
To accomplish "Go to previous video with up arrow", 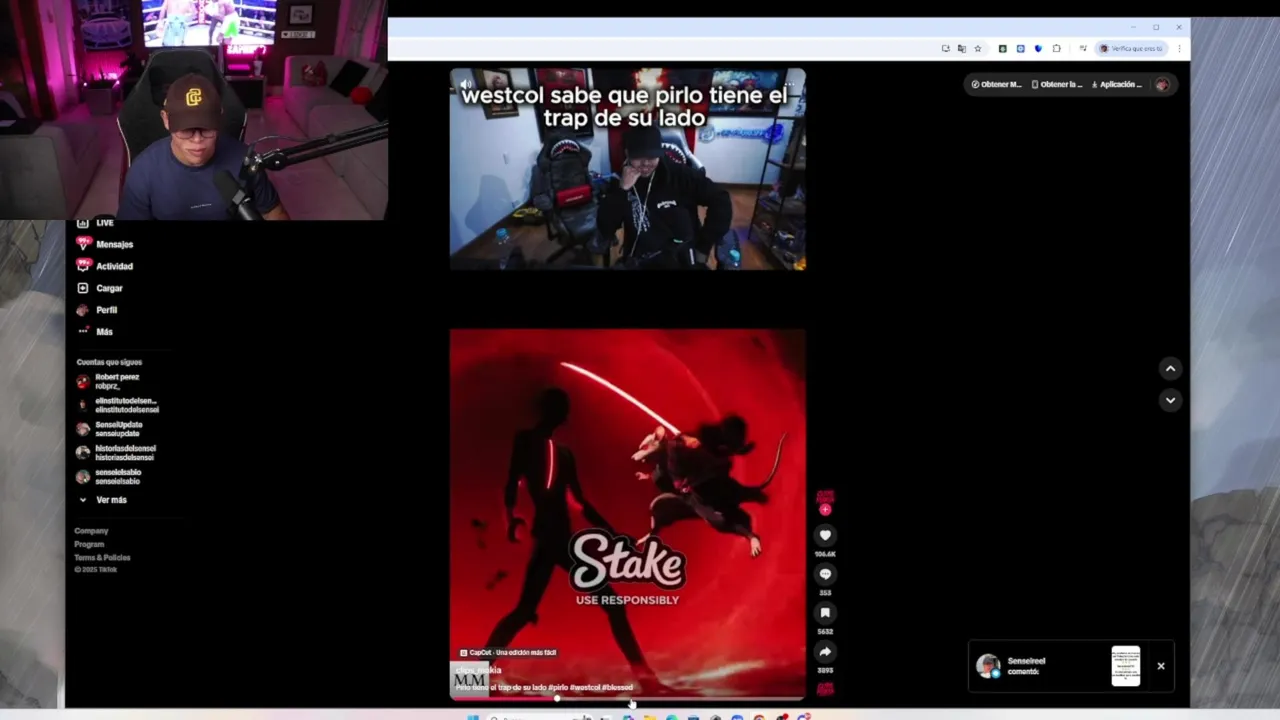I will (x=1170, y=369).
